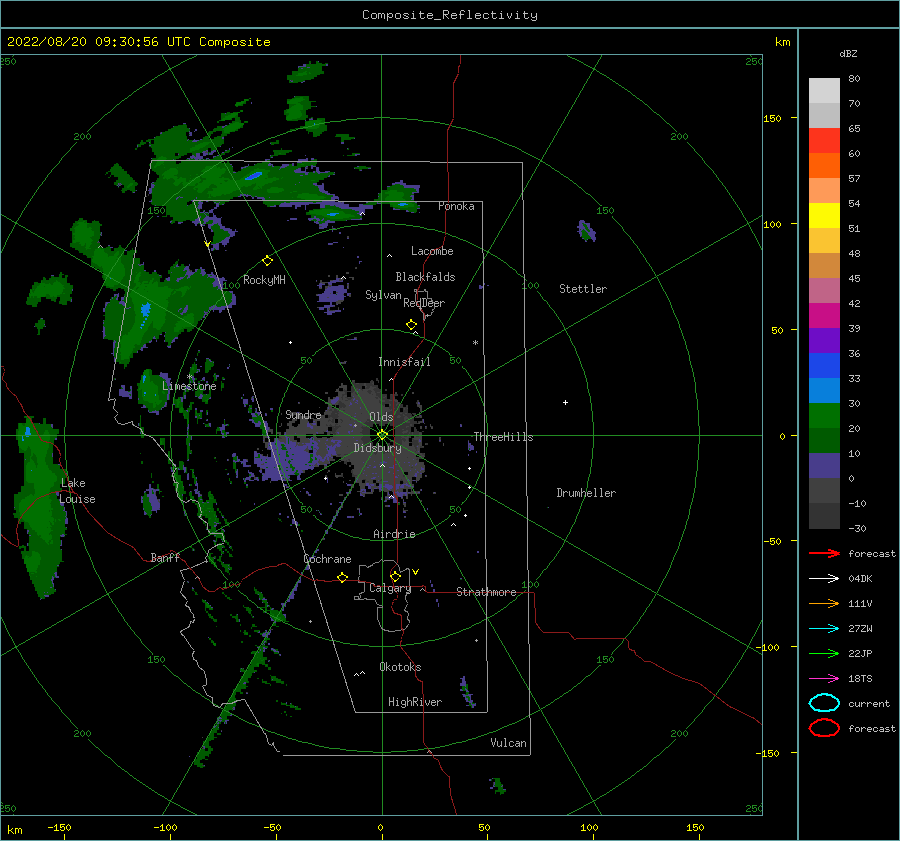
Task: Click the 'Blackfalds' map label
Action: pos(425,277)
